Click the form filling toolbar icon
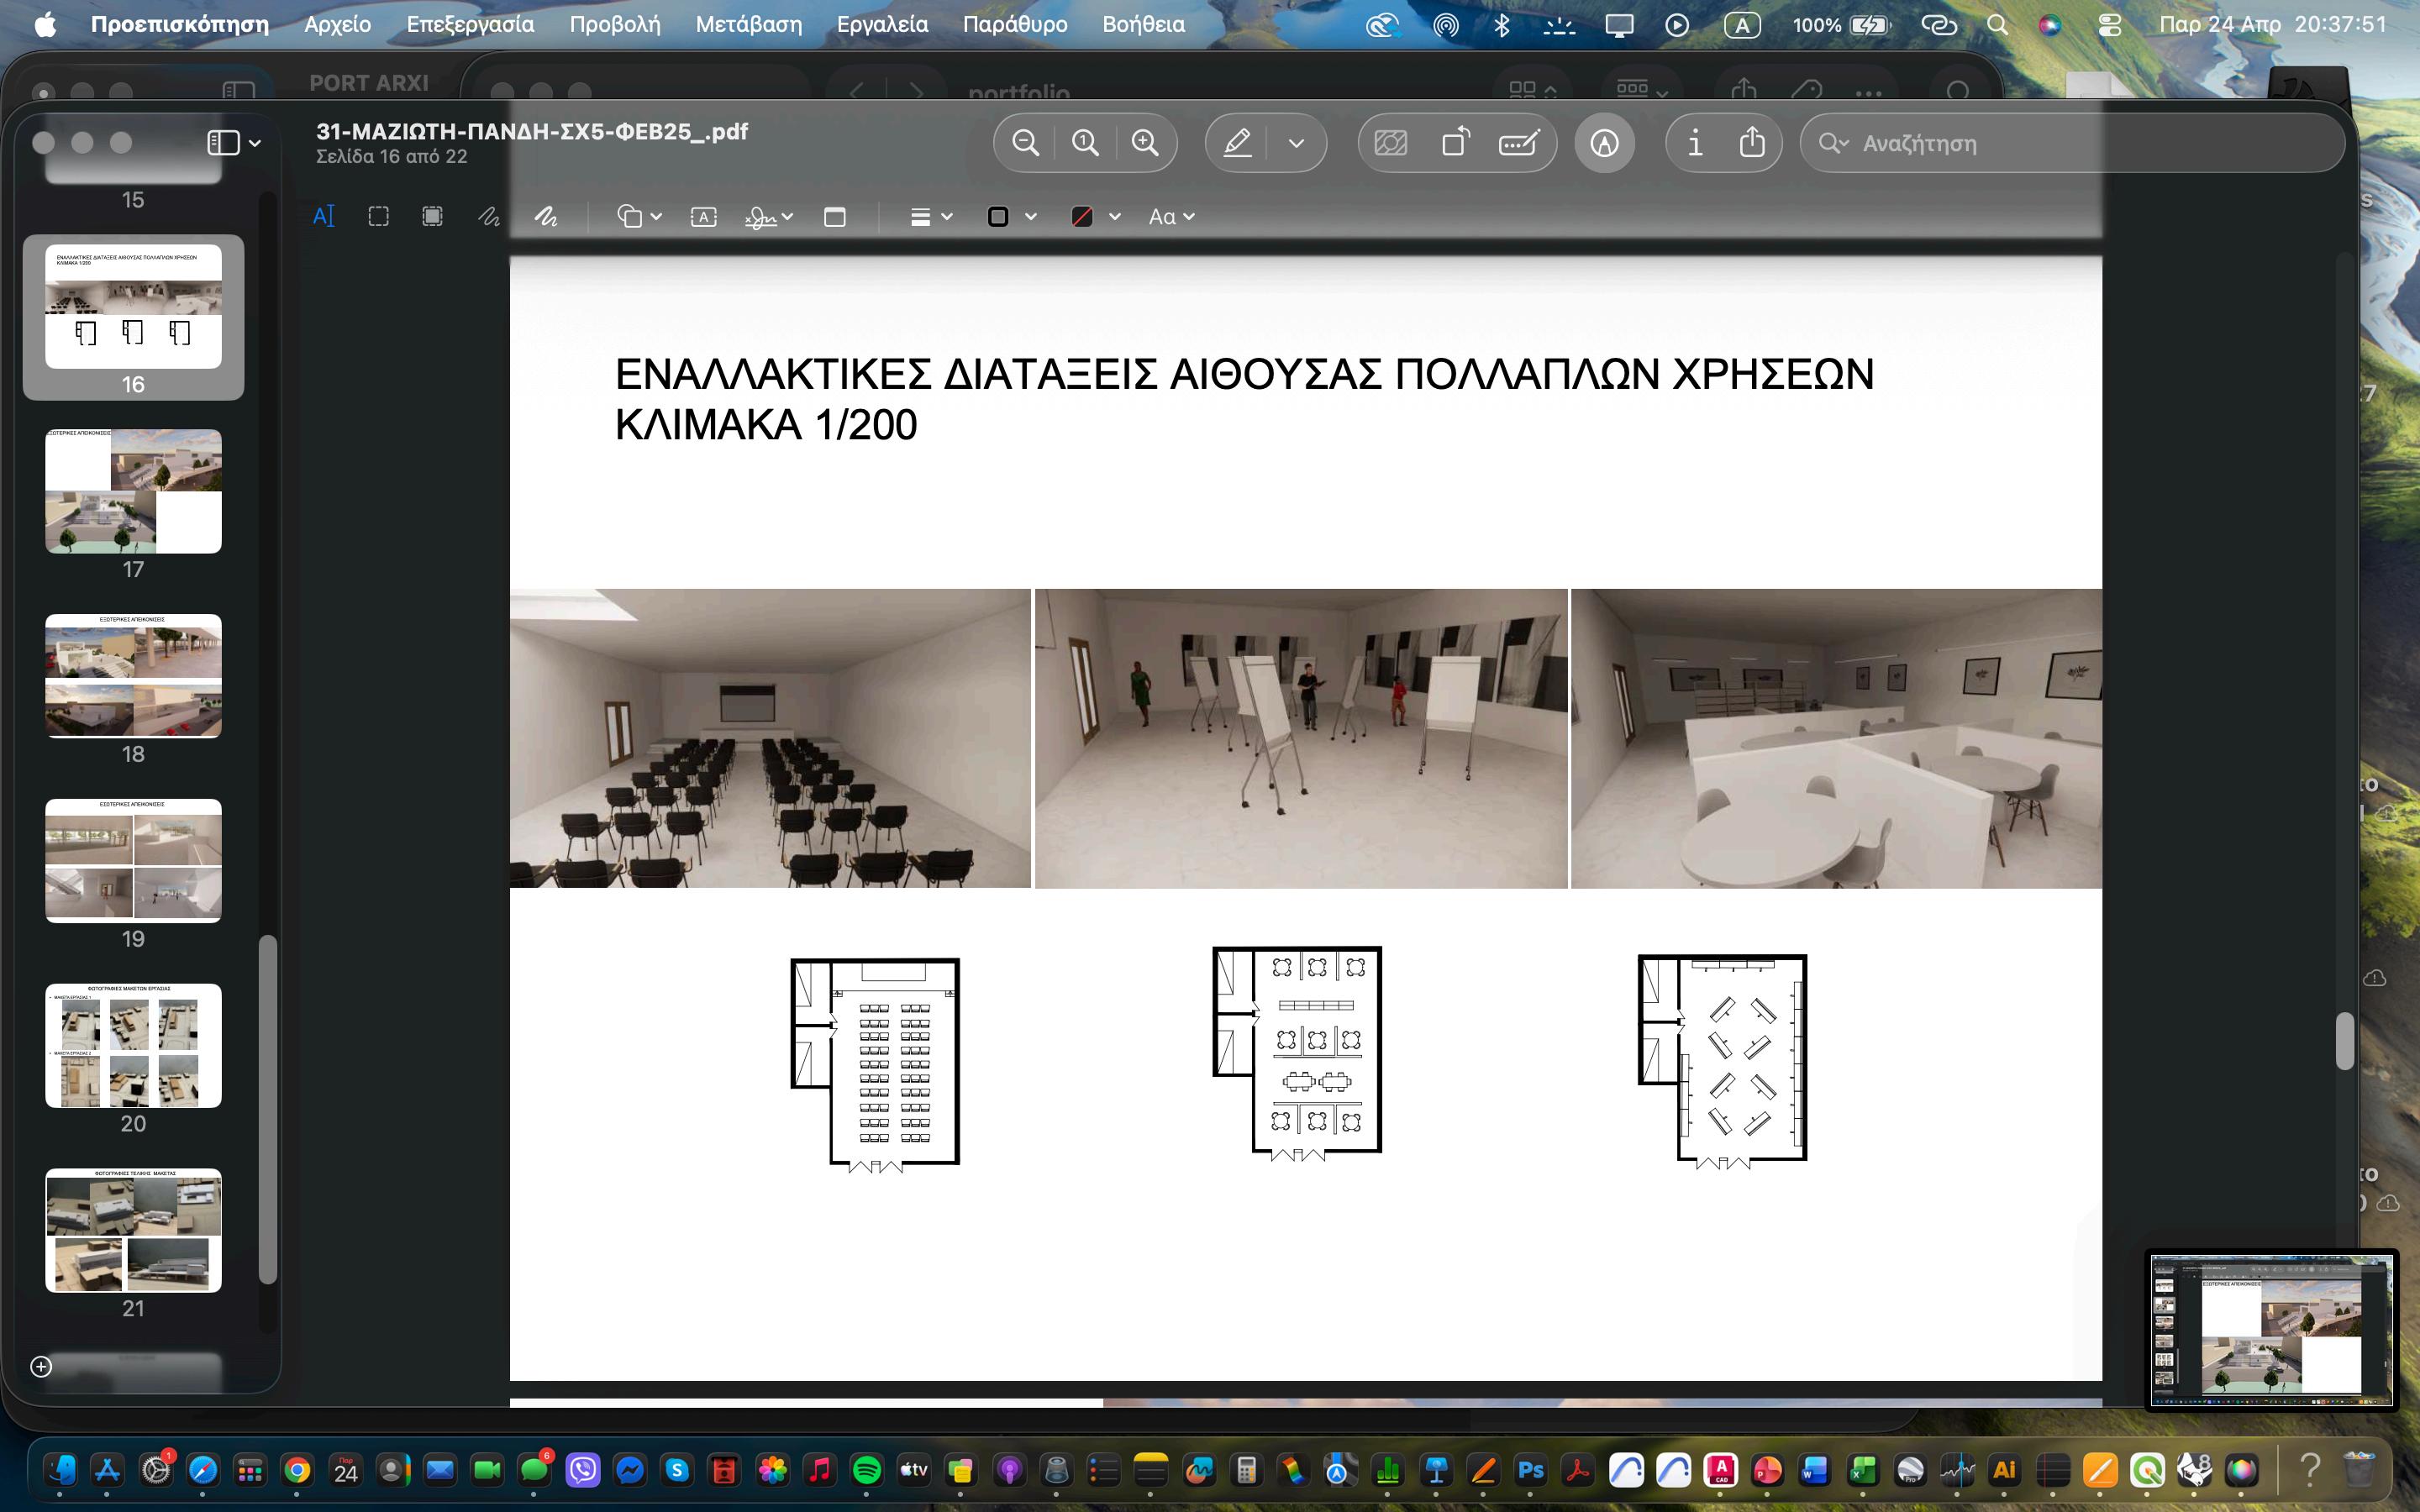The width and height of the screenshot is (2420, 1512). coord(1519,143)
